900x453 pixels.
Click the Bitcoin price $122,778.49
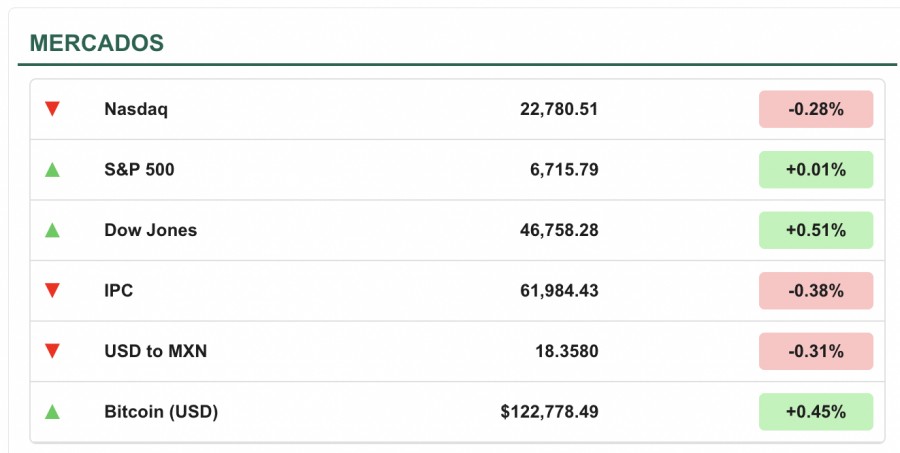549,412
